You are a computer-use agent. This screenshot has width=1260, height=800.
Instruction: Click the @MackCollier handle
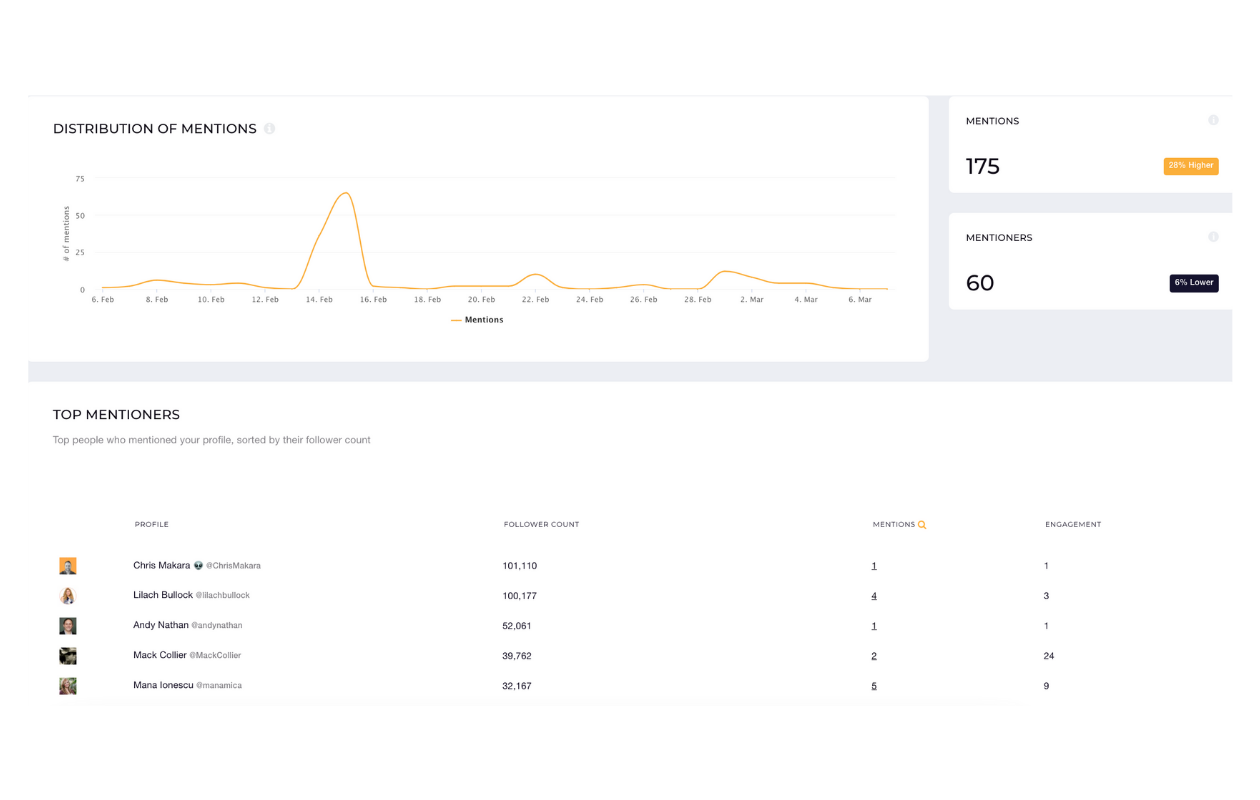point(216,656)
